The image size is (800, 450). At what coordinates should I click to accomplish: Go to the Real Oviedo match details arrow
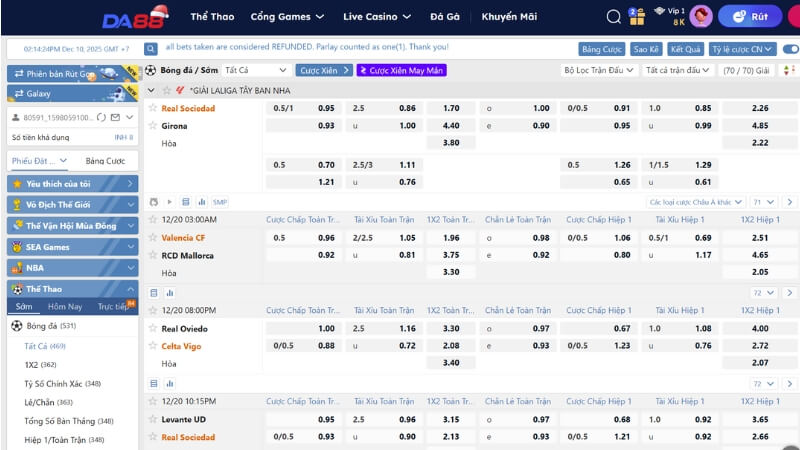tap(789, 384)
